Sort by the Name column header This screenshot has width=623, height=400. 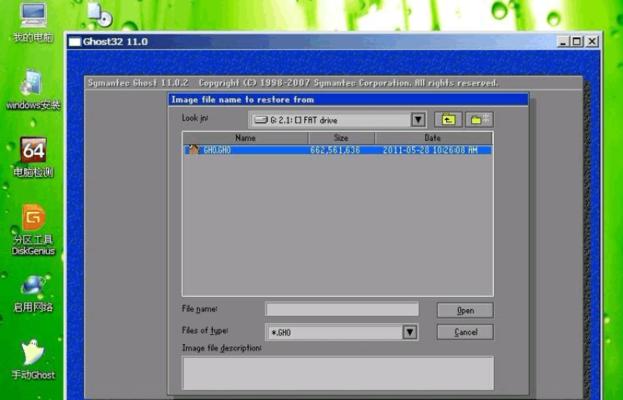pyautogui.click(x=245, y=138)
